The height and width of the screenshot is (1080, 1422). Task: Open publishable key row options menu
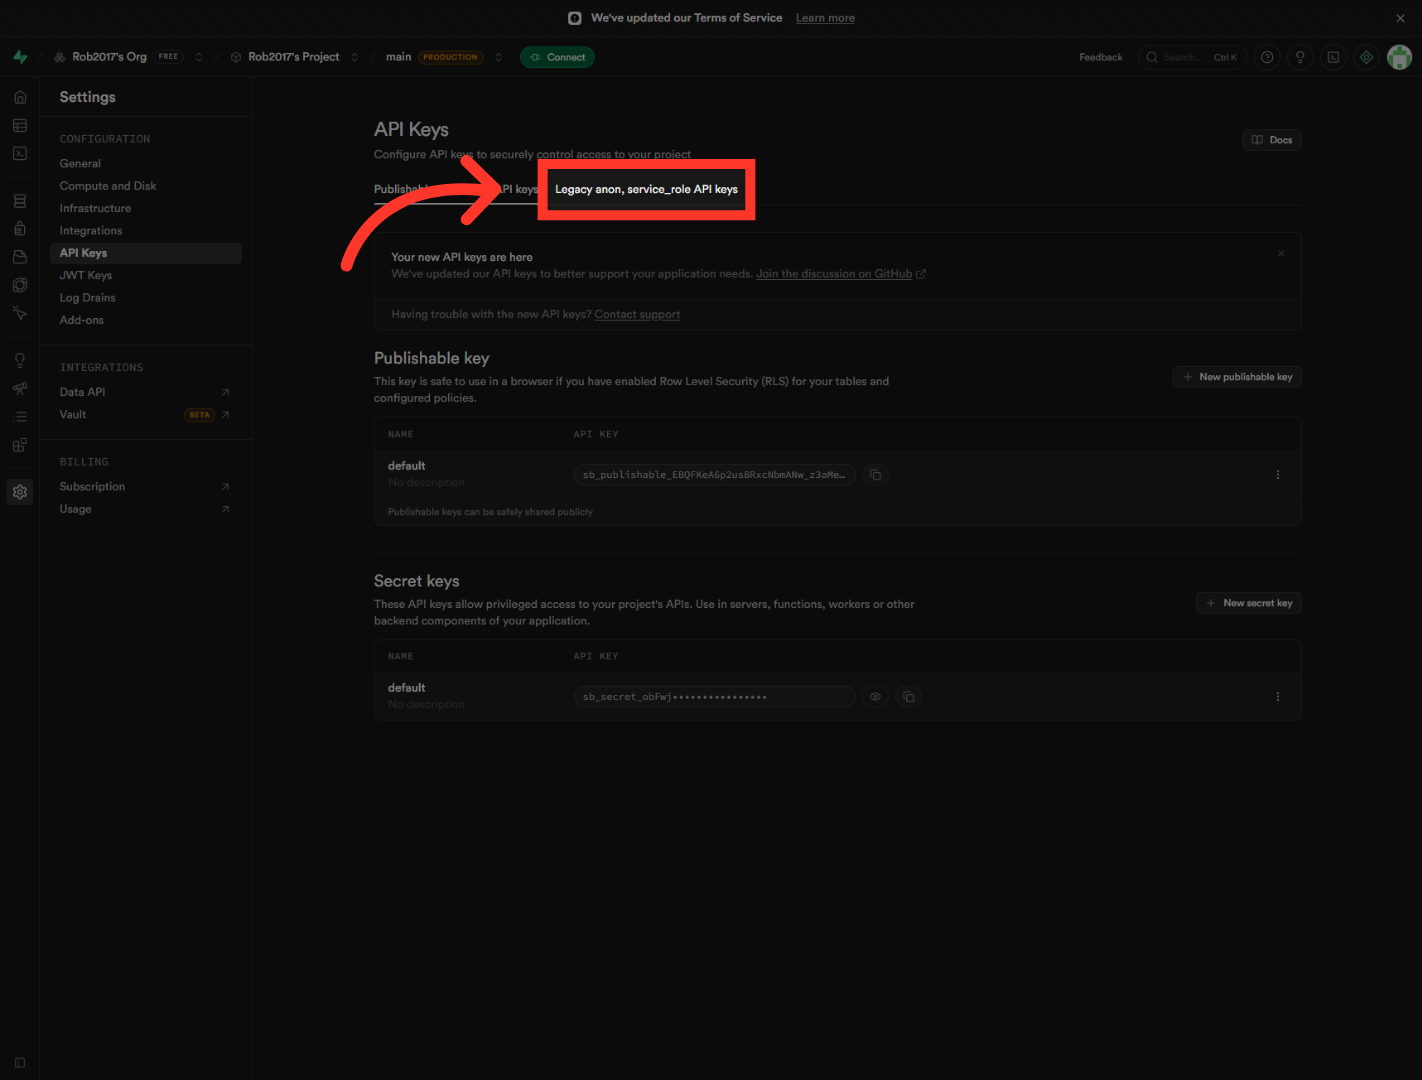[1277, 475]
